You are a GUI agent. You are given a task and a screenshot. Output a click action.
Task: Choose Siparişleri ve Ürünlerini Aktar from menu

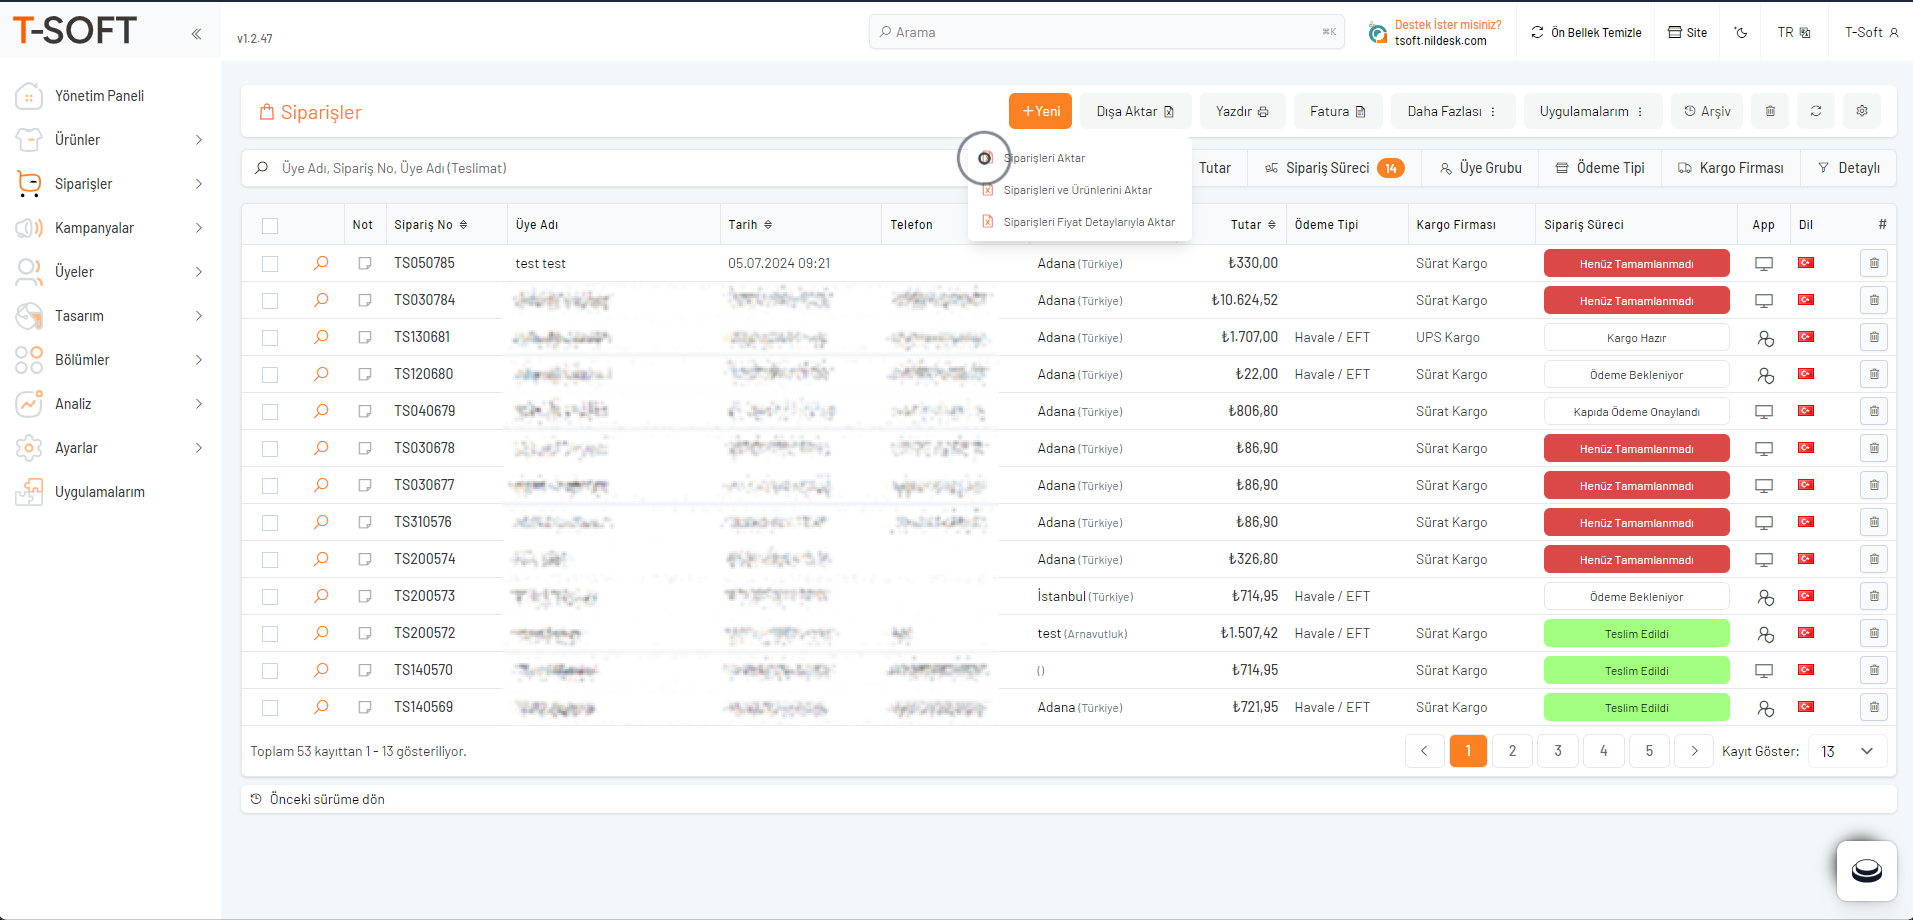1077,190
